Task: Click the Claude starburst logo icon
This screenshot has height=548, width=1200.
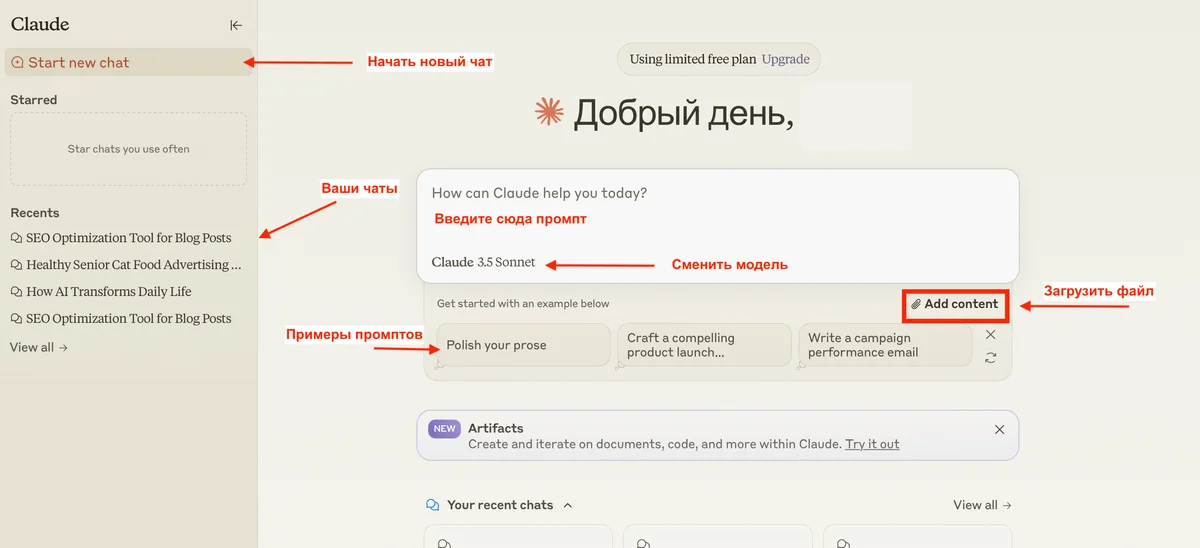Action: click(549, 112)
